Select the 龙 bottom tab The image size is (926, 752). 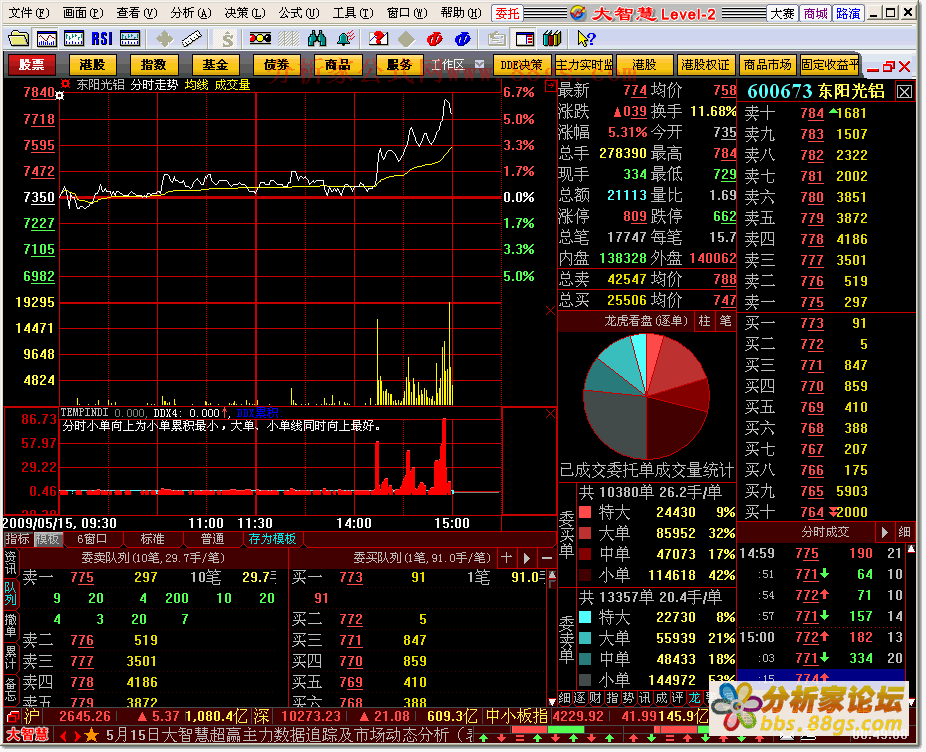point(694,698)
